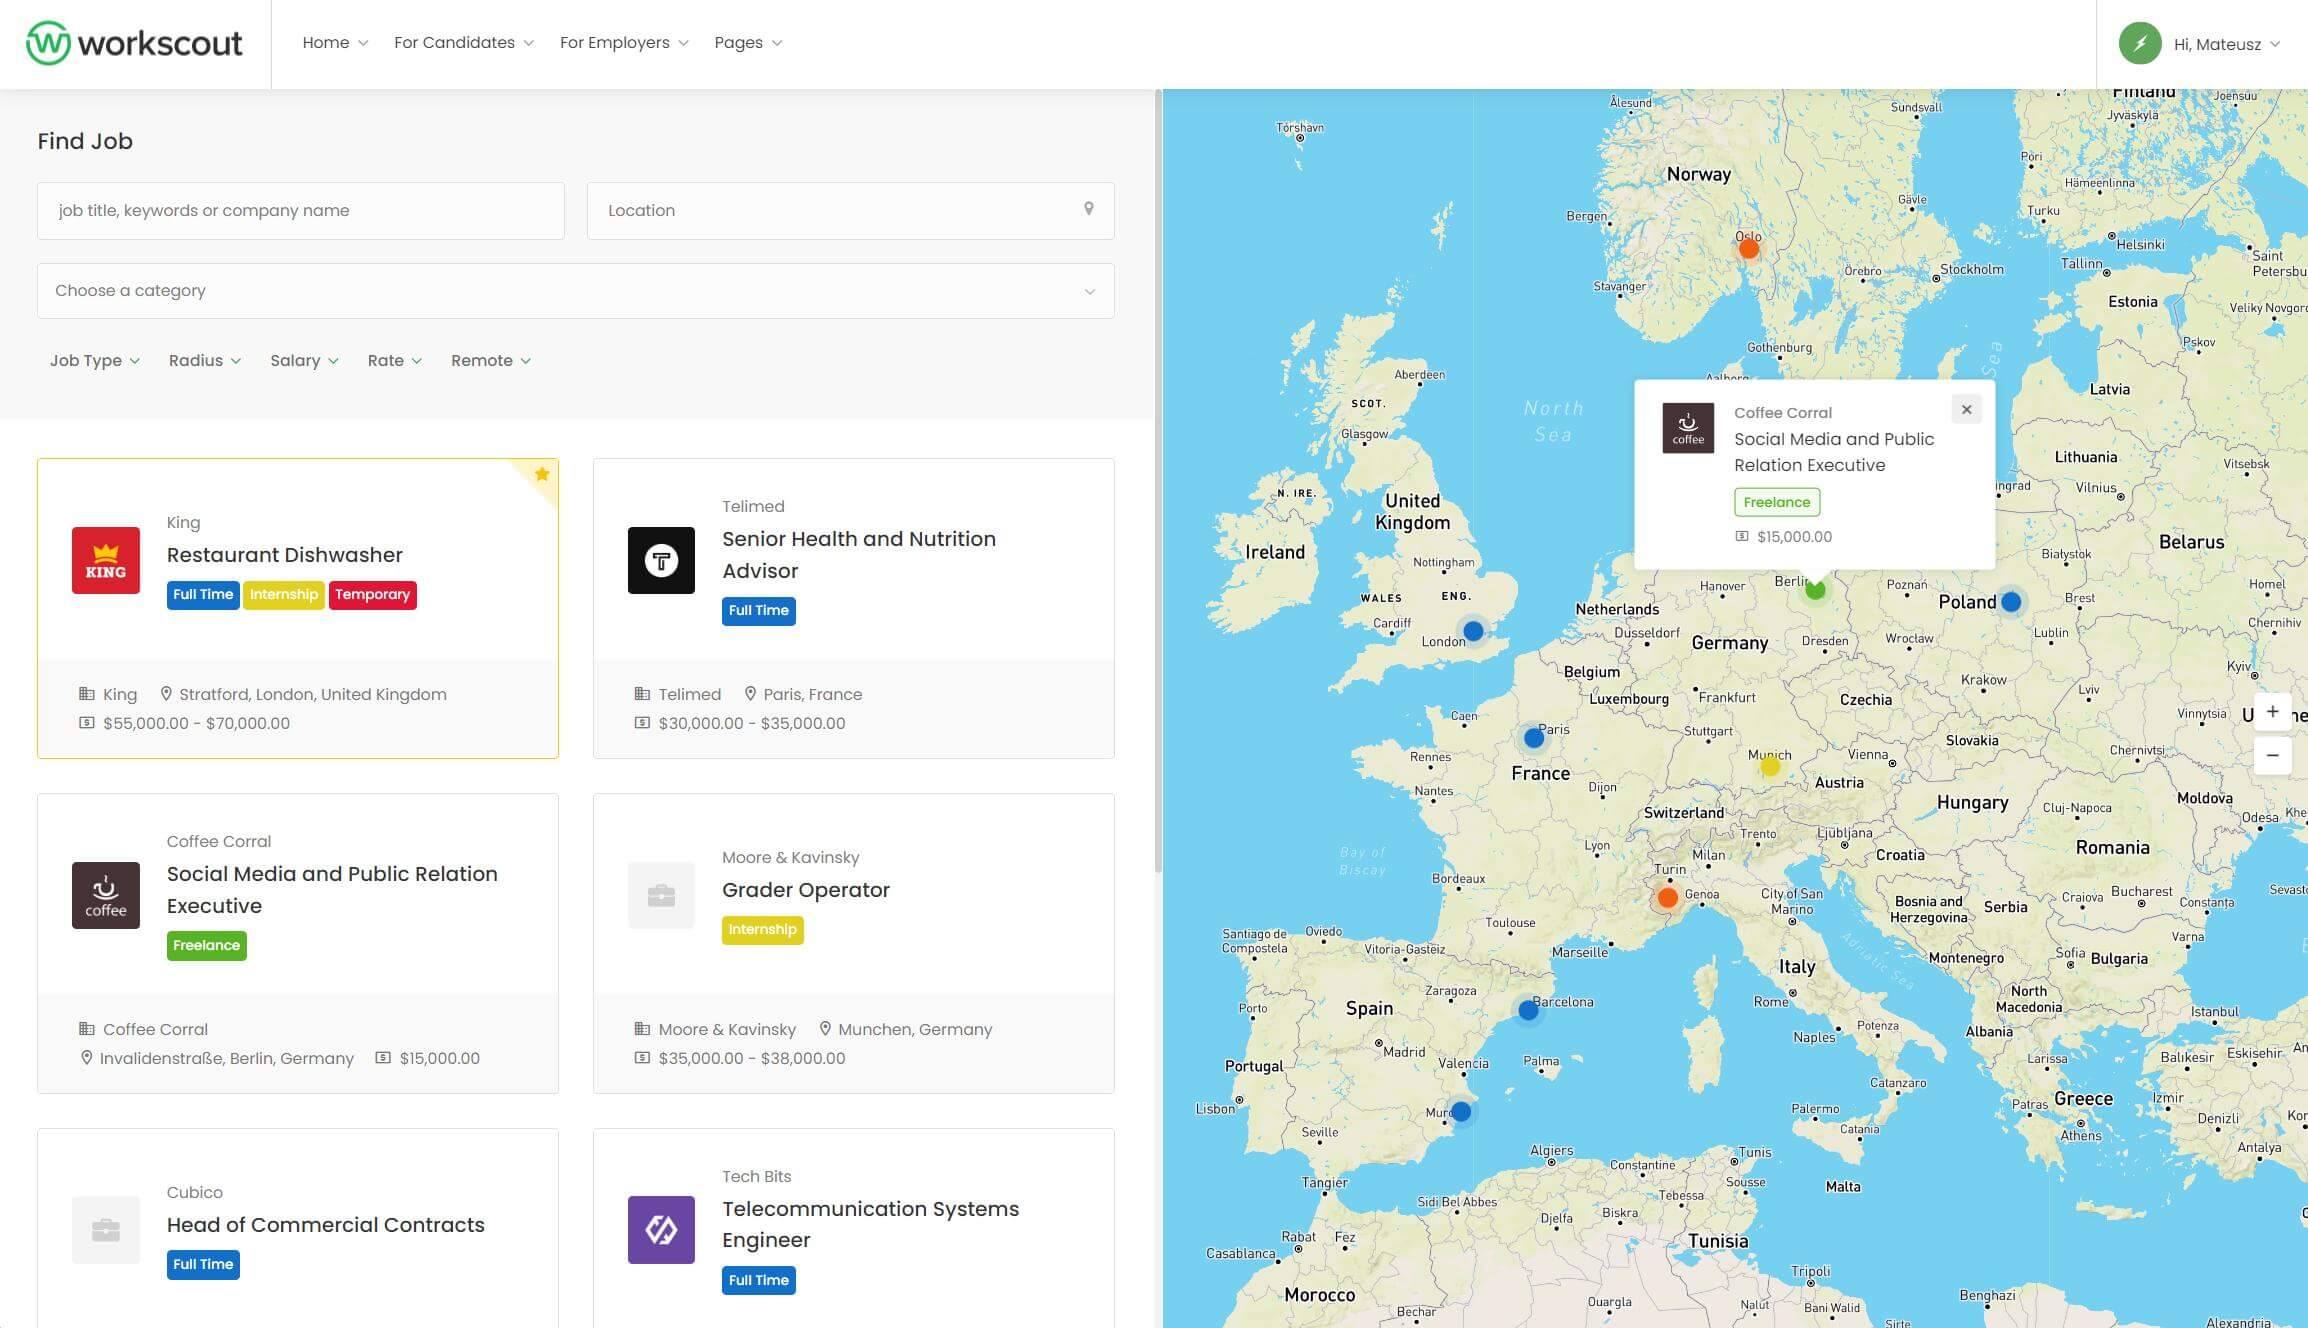Open the Choose a category dropdown

[575, 291]
